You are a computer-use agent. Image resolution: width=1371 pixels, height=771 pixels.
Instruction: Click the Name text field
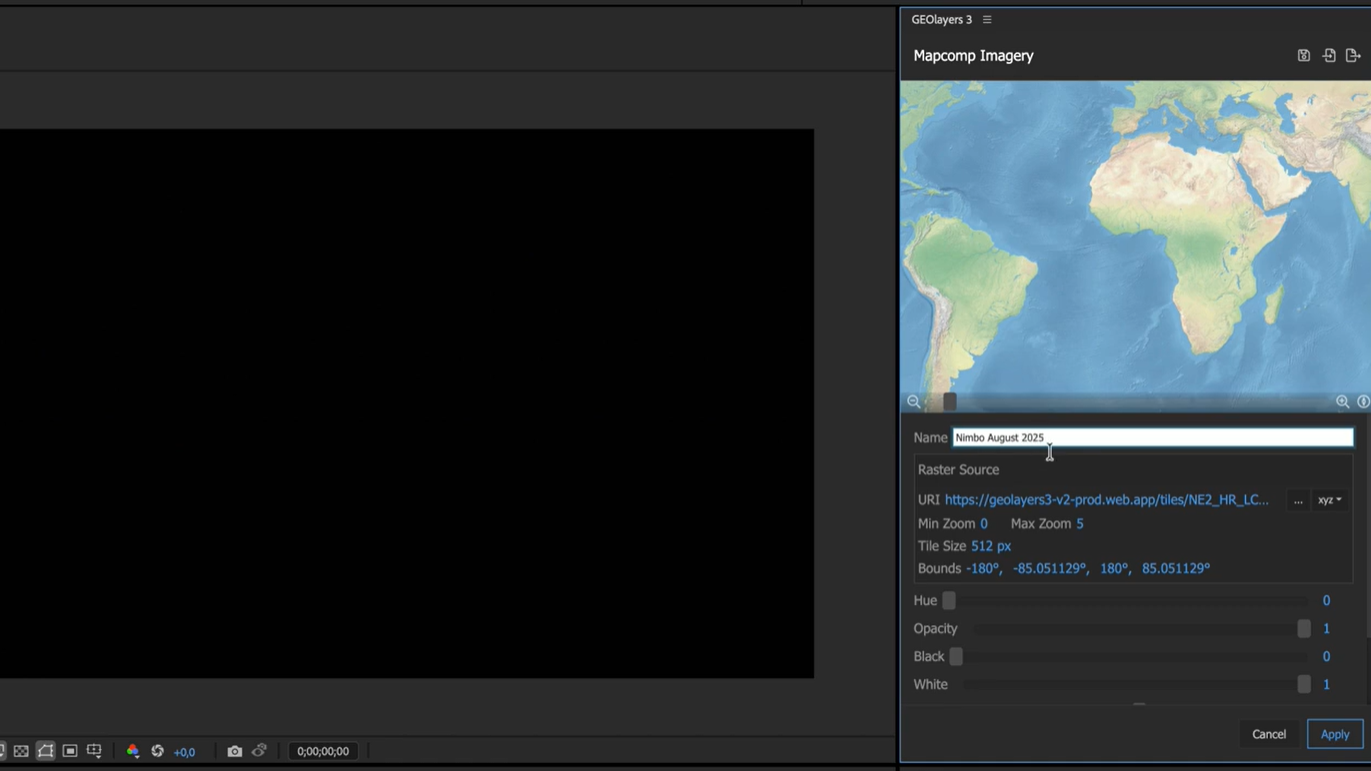[1152, 438]
